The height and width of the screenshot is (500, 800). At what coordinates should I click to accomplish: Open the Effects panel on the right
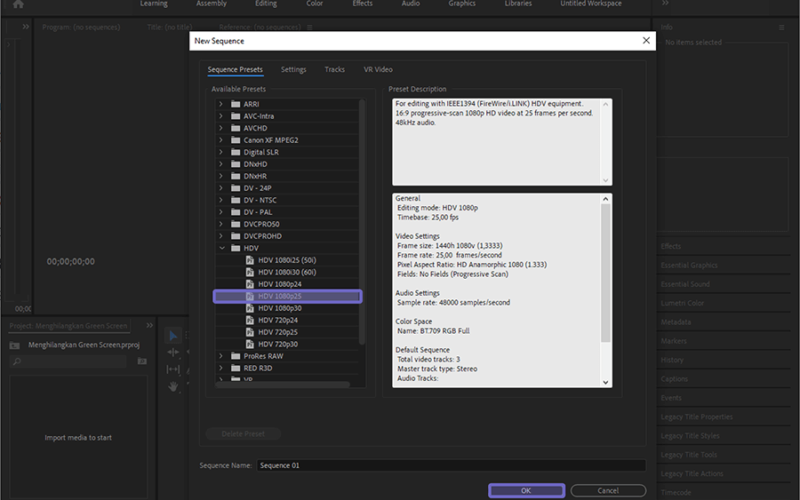pos(670,246)
